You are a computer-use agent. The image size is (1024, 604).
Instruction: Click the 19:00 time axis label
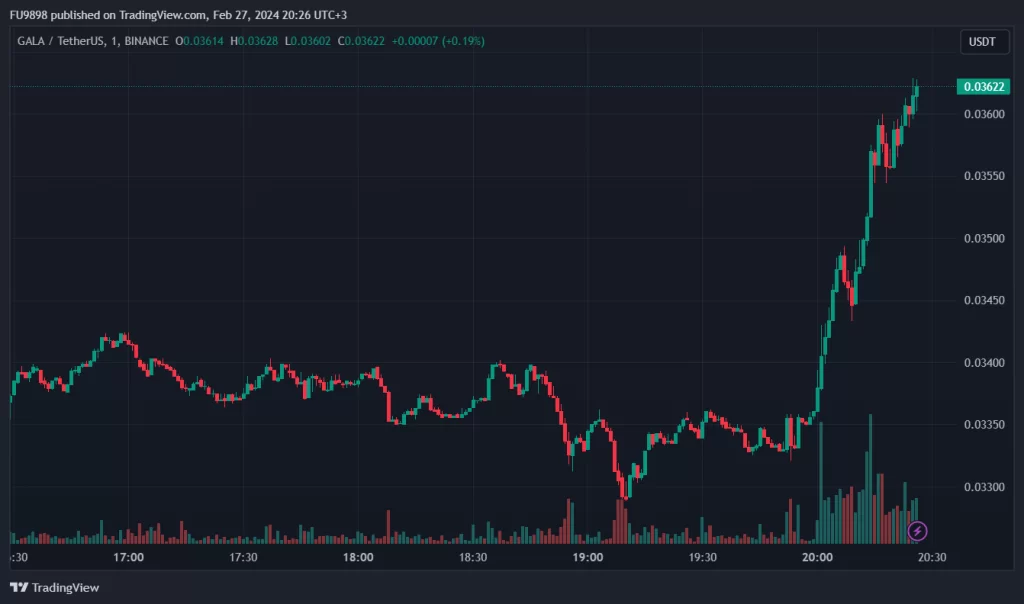tap(587, 558)
